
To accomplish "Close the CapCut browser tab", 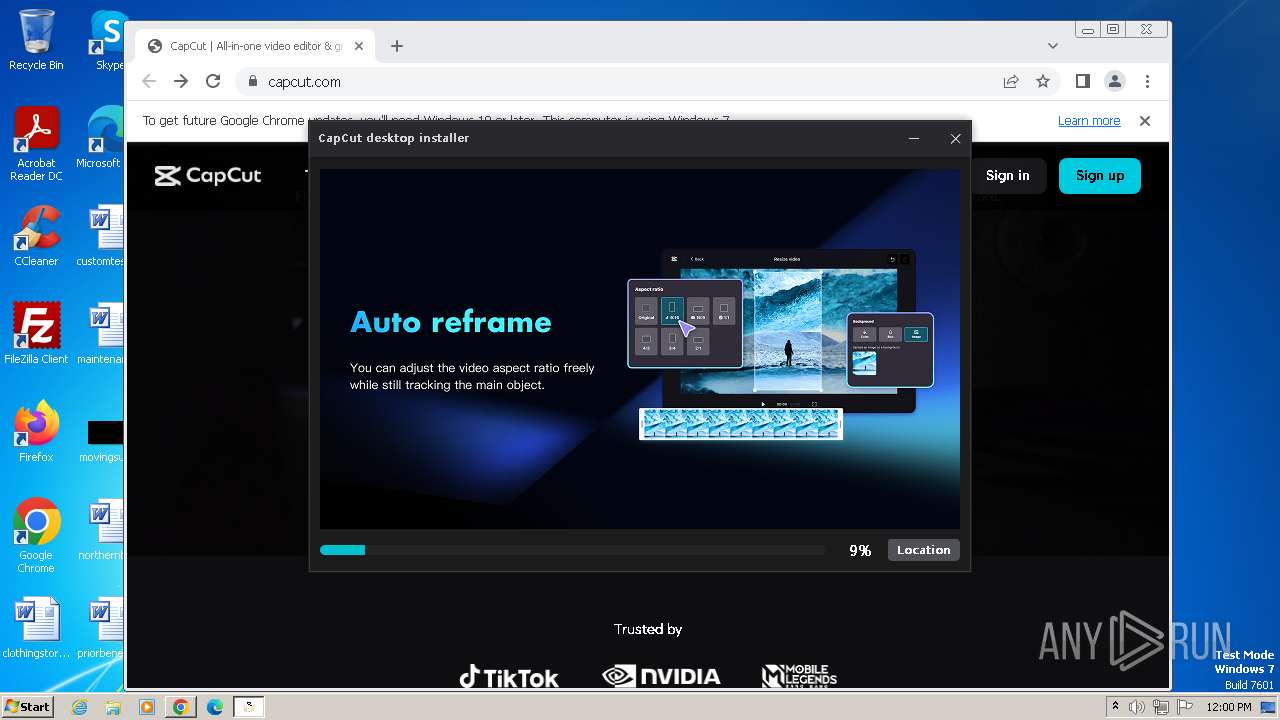I will (360, 46).
